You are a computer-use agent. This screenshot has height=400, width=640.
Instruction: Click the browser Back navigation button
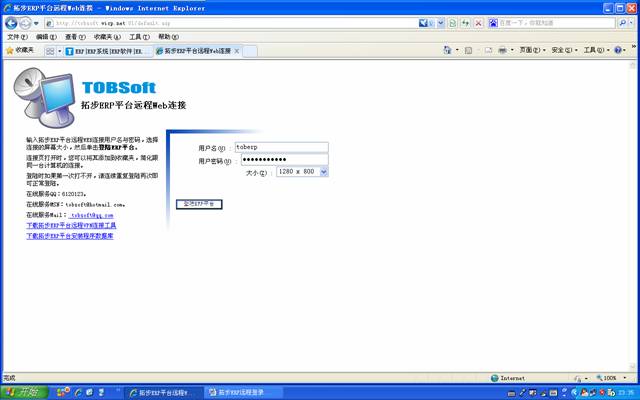11,22
